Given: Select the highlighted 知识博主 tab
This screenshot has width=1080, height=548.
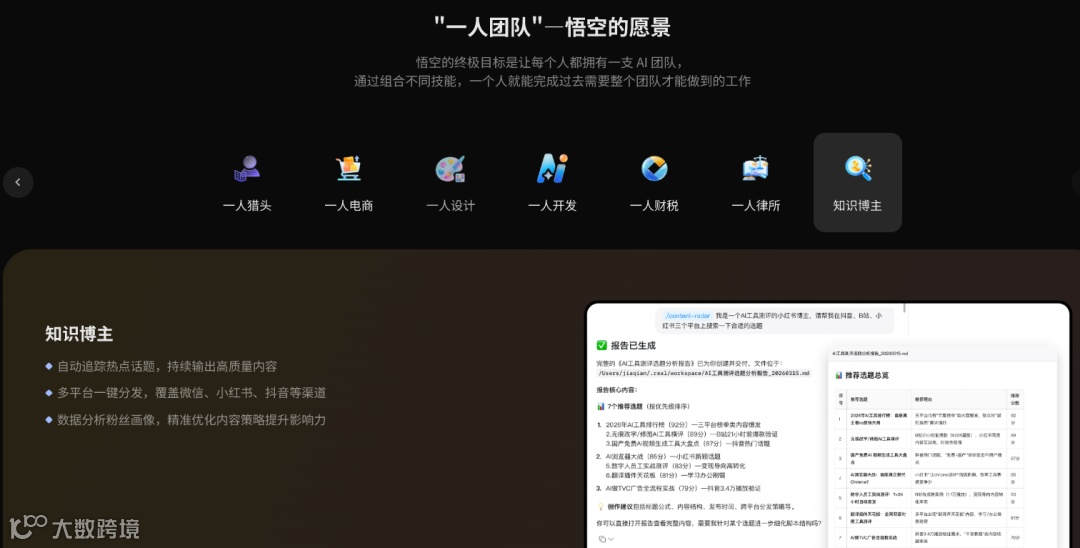Looking at the screenshot, I should tap(858, 182).
